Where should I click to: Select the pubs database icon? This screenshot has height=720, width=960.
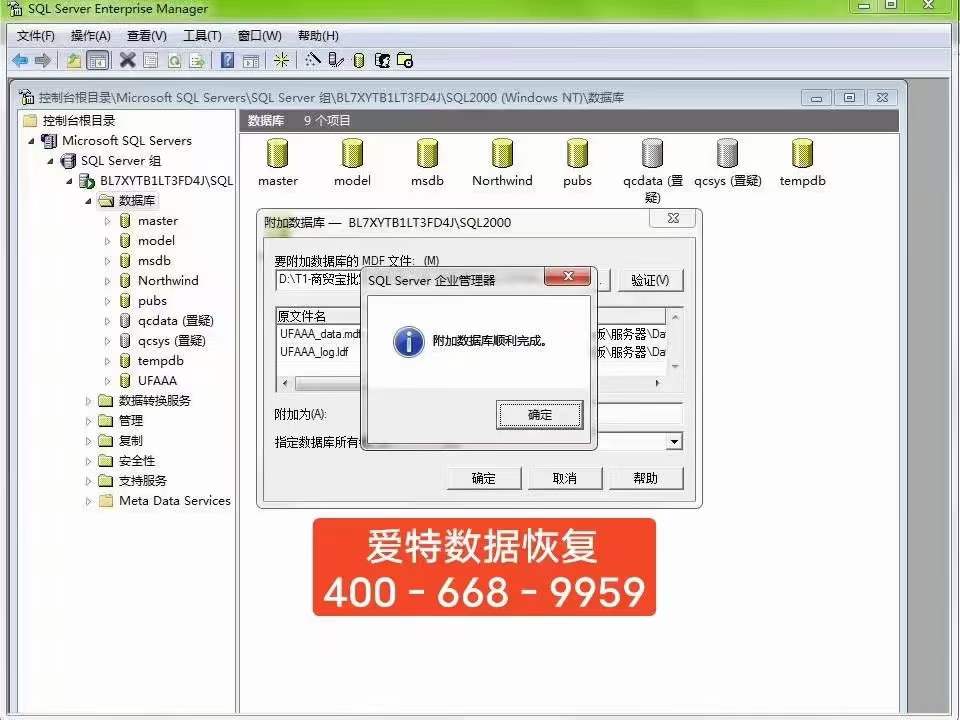pyautogui.click(x=577, y=155)
